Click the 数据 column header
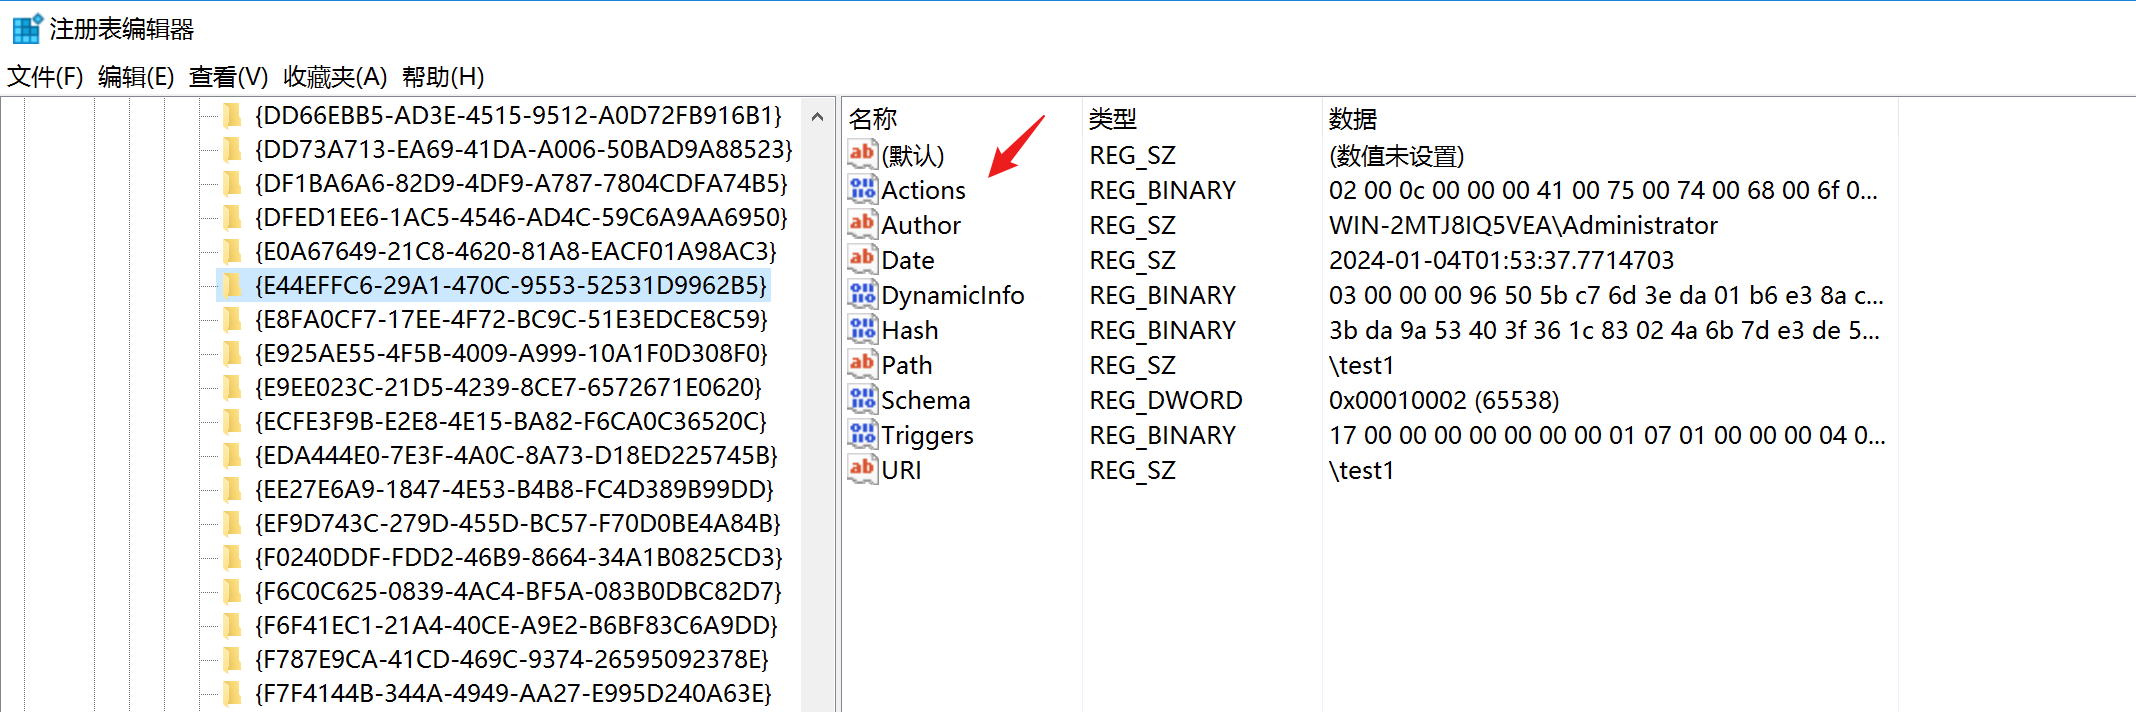2136x712 pixels. tap(1353, 119)
